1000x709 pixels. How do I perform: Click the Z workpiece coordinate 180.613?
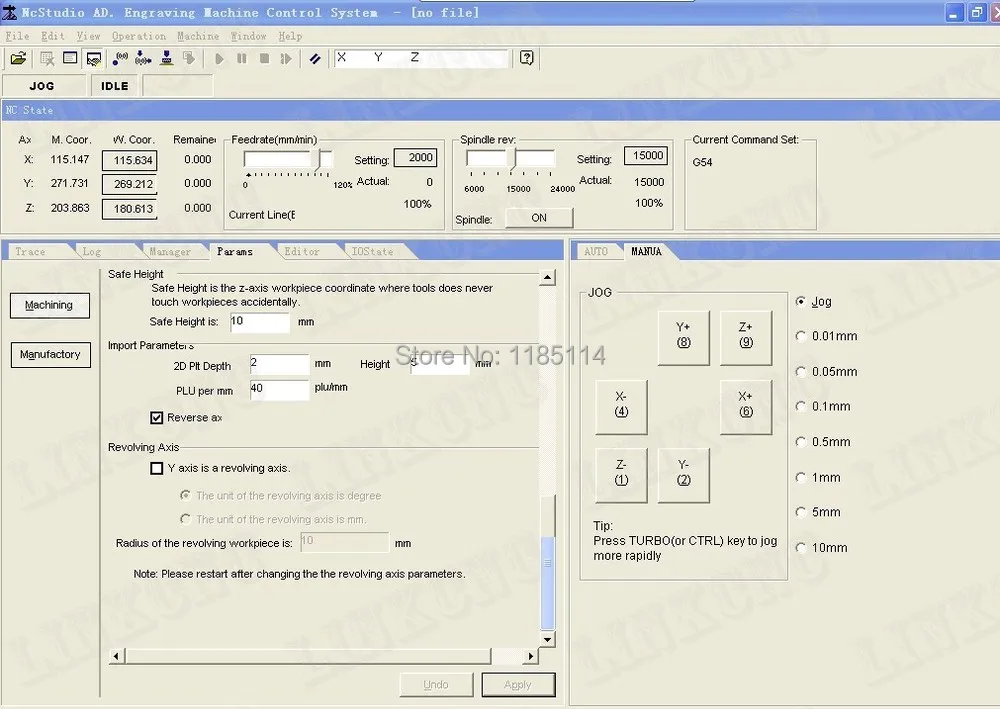(x=129, y=208)
